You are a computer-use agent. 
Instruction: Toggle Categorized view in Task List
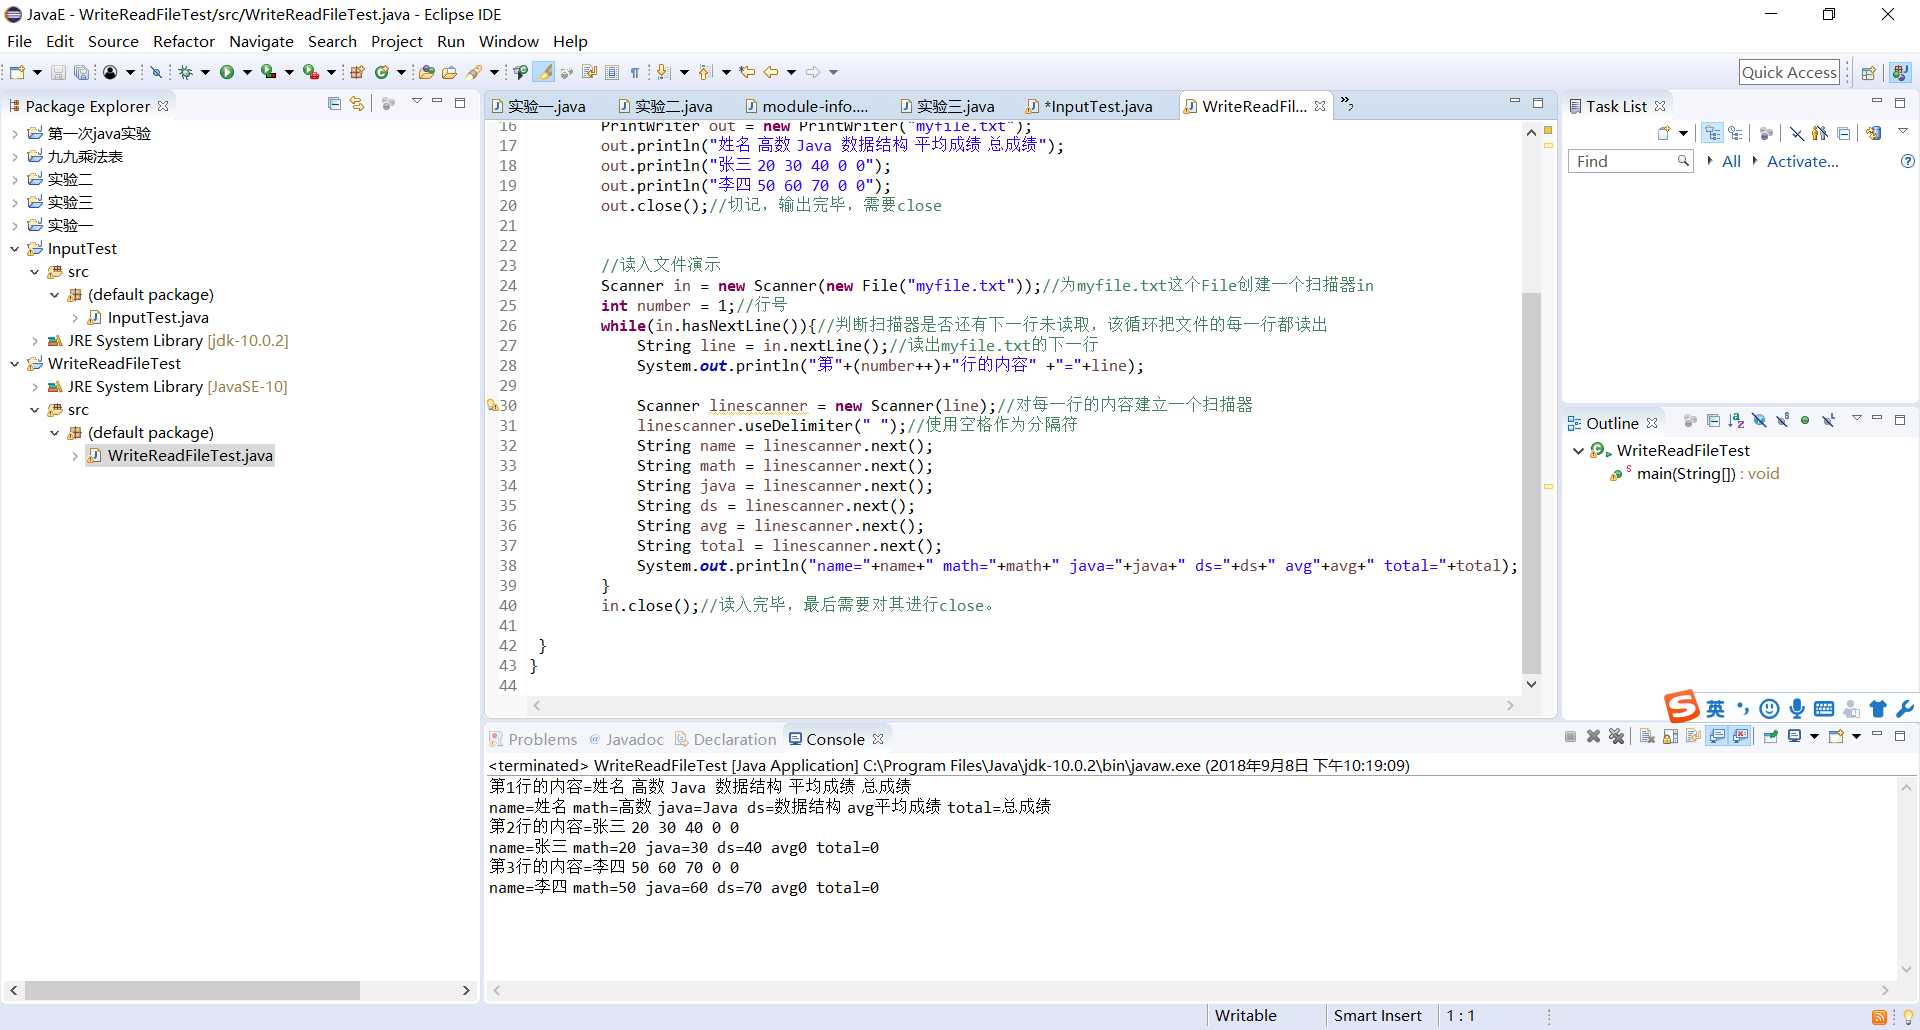tap(1712, 133)
